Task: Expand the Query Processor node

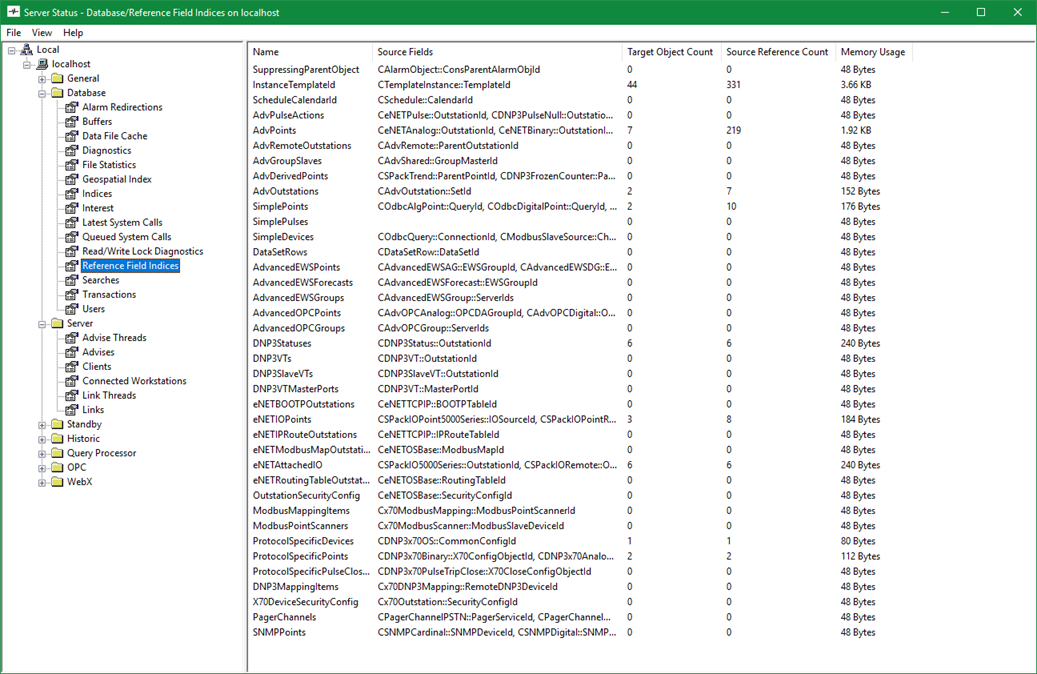Action: point(42,453)
